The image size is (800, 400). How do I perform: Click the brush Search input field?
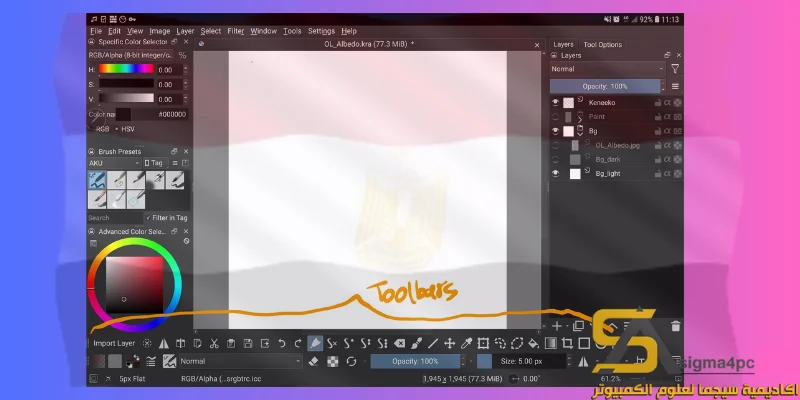115,218
